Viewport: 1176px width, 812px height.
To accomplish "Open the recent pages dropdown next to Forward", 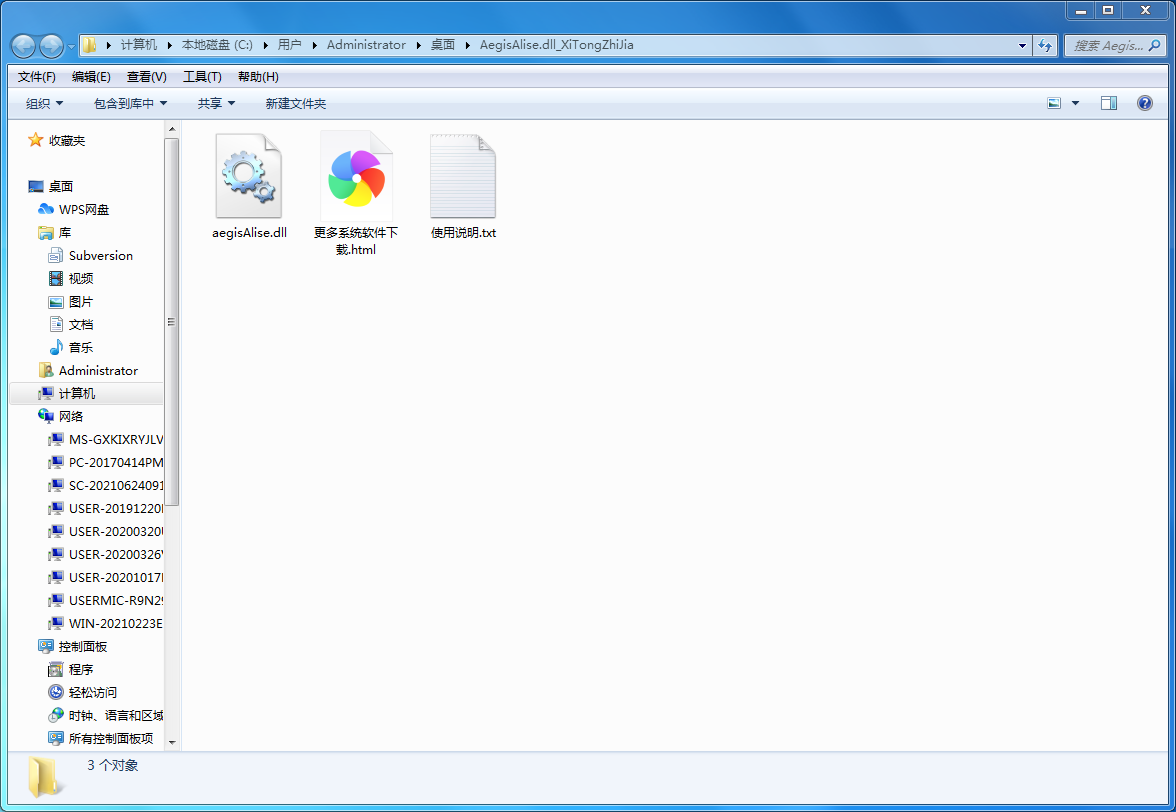I will coord(71,46).
